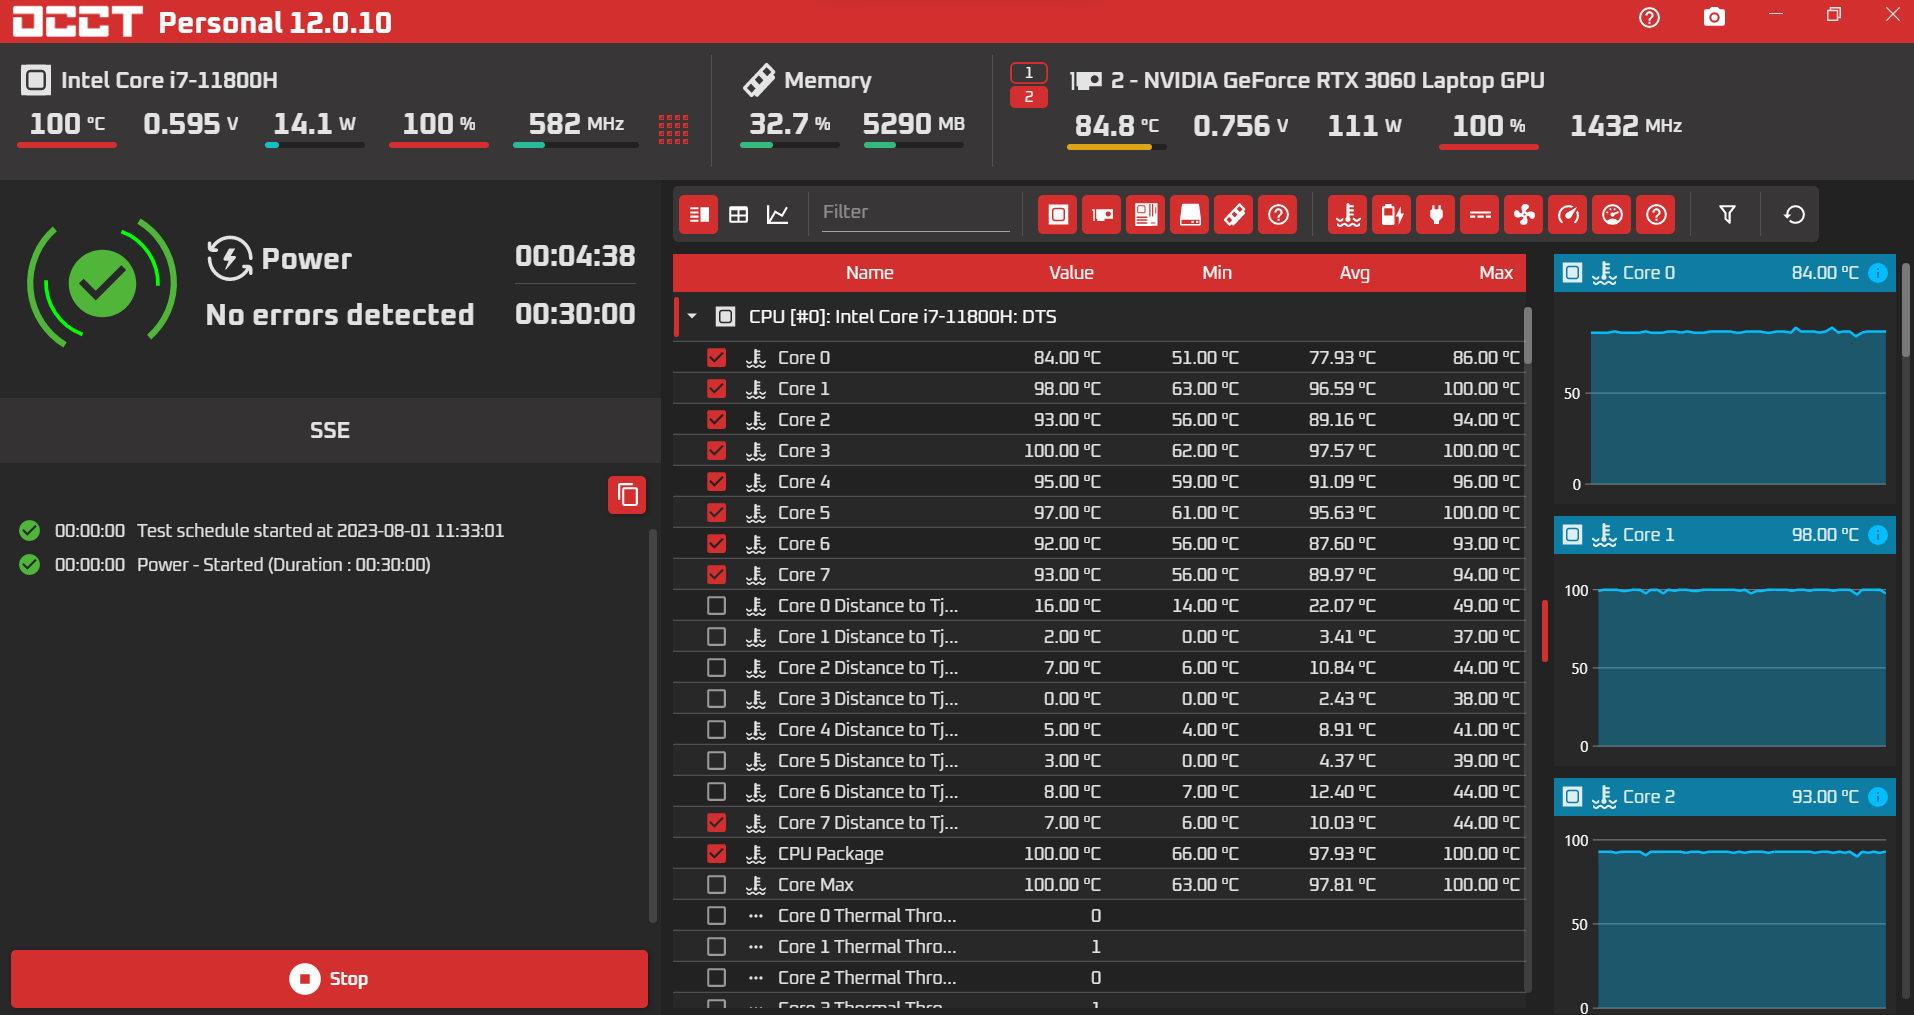
Task: Switch to the graph-only view icon
Action: [777, 214]
